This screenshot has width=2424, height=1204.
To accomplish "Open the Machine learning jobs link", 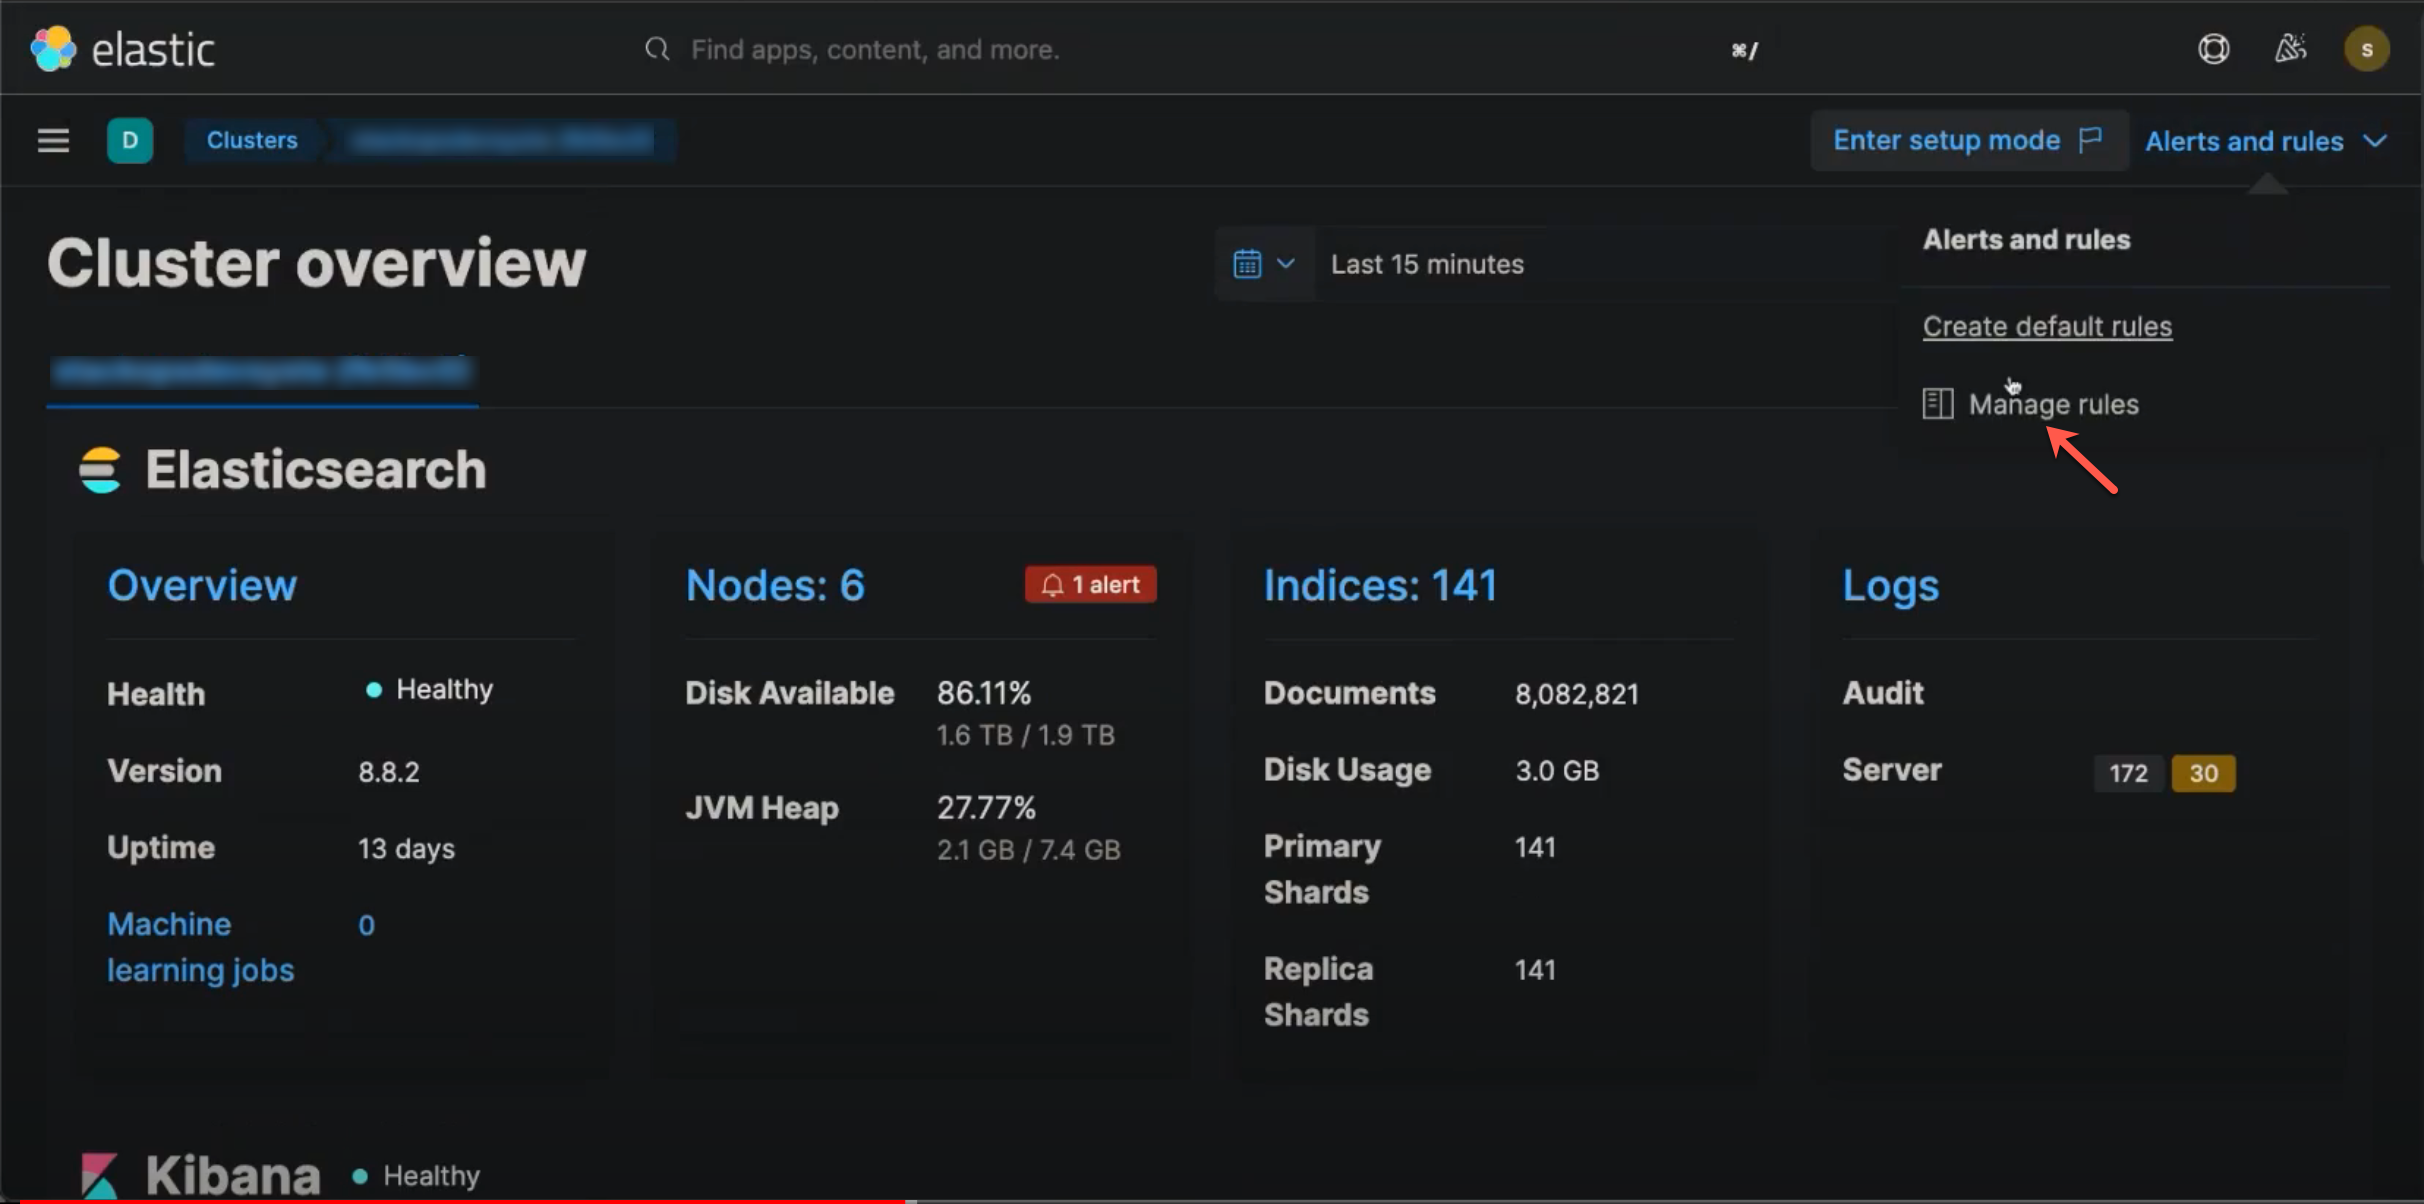I will pos(200,946).
